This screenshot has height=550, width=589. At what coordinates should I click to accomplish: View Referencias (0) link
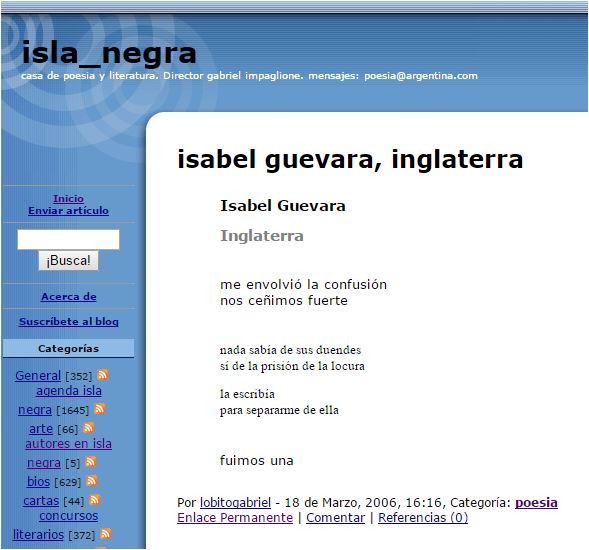(x=423, y=517)
